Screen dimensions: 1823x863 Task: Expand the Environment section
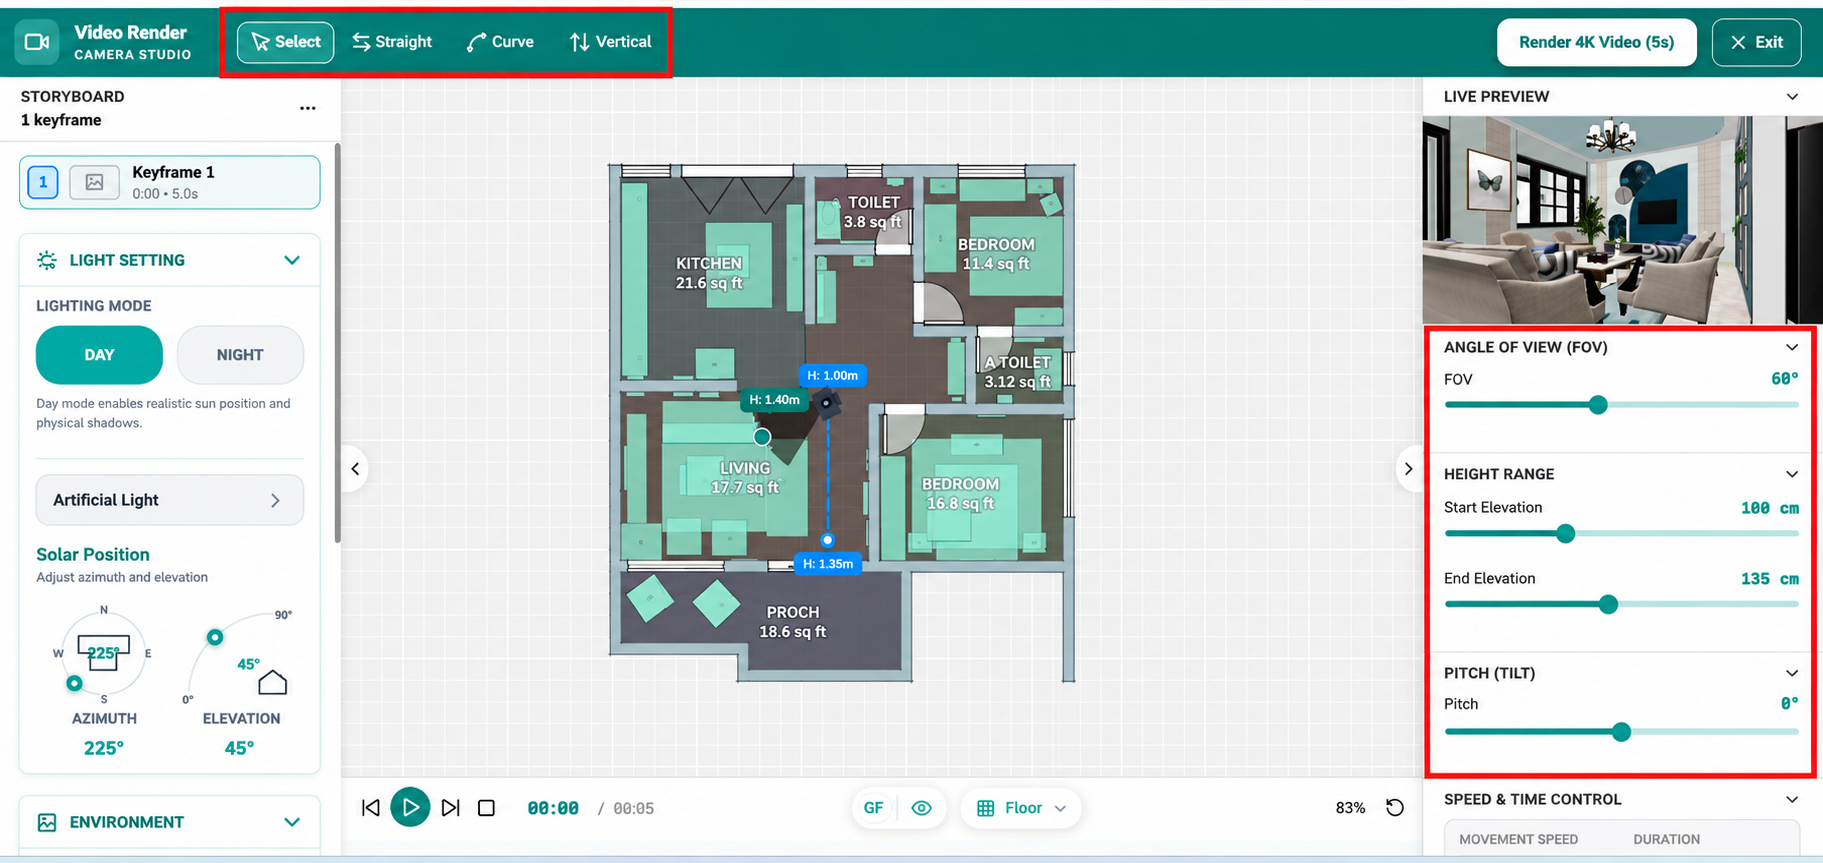[x=292, y=822]
